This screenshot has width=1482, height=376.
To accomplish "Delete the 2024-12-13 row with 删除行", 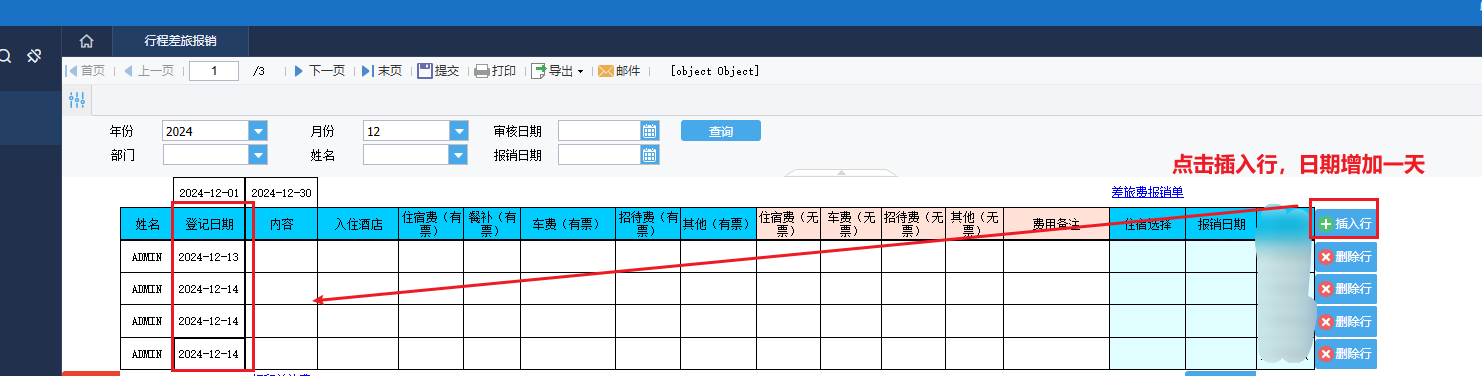I will pyautogui.click(x=1345, y=257).
